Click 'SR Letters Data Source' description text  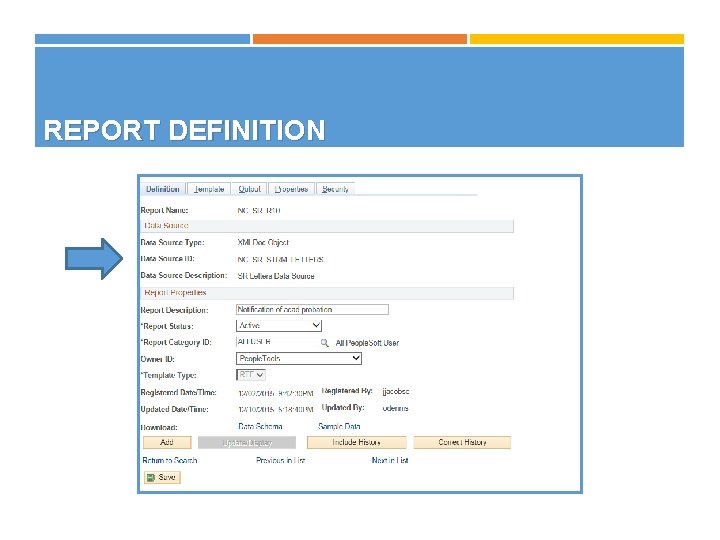pos(276,276)
